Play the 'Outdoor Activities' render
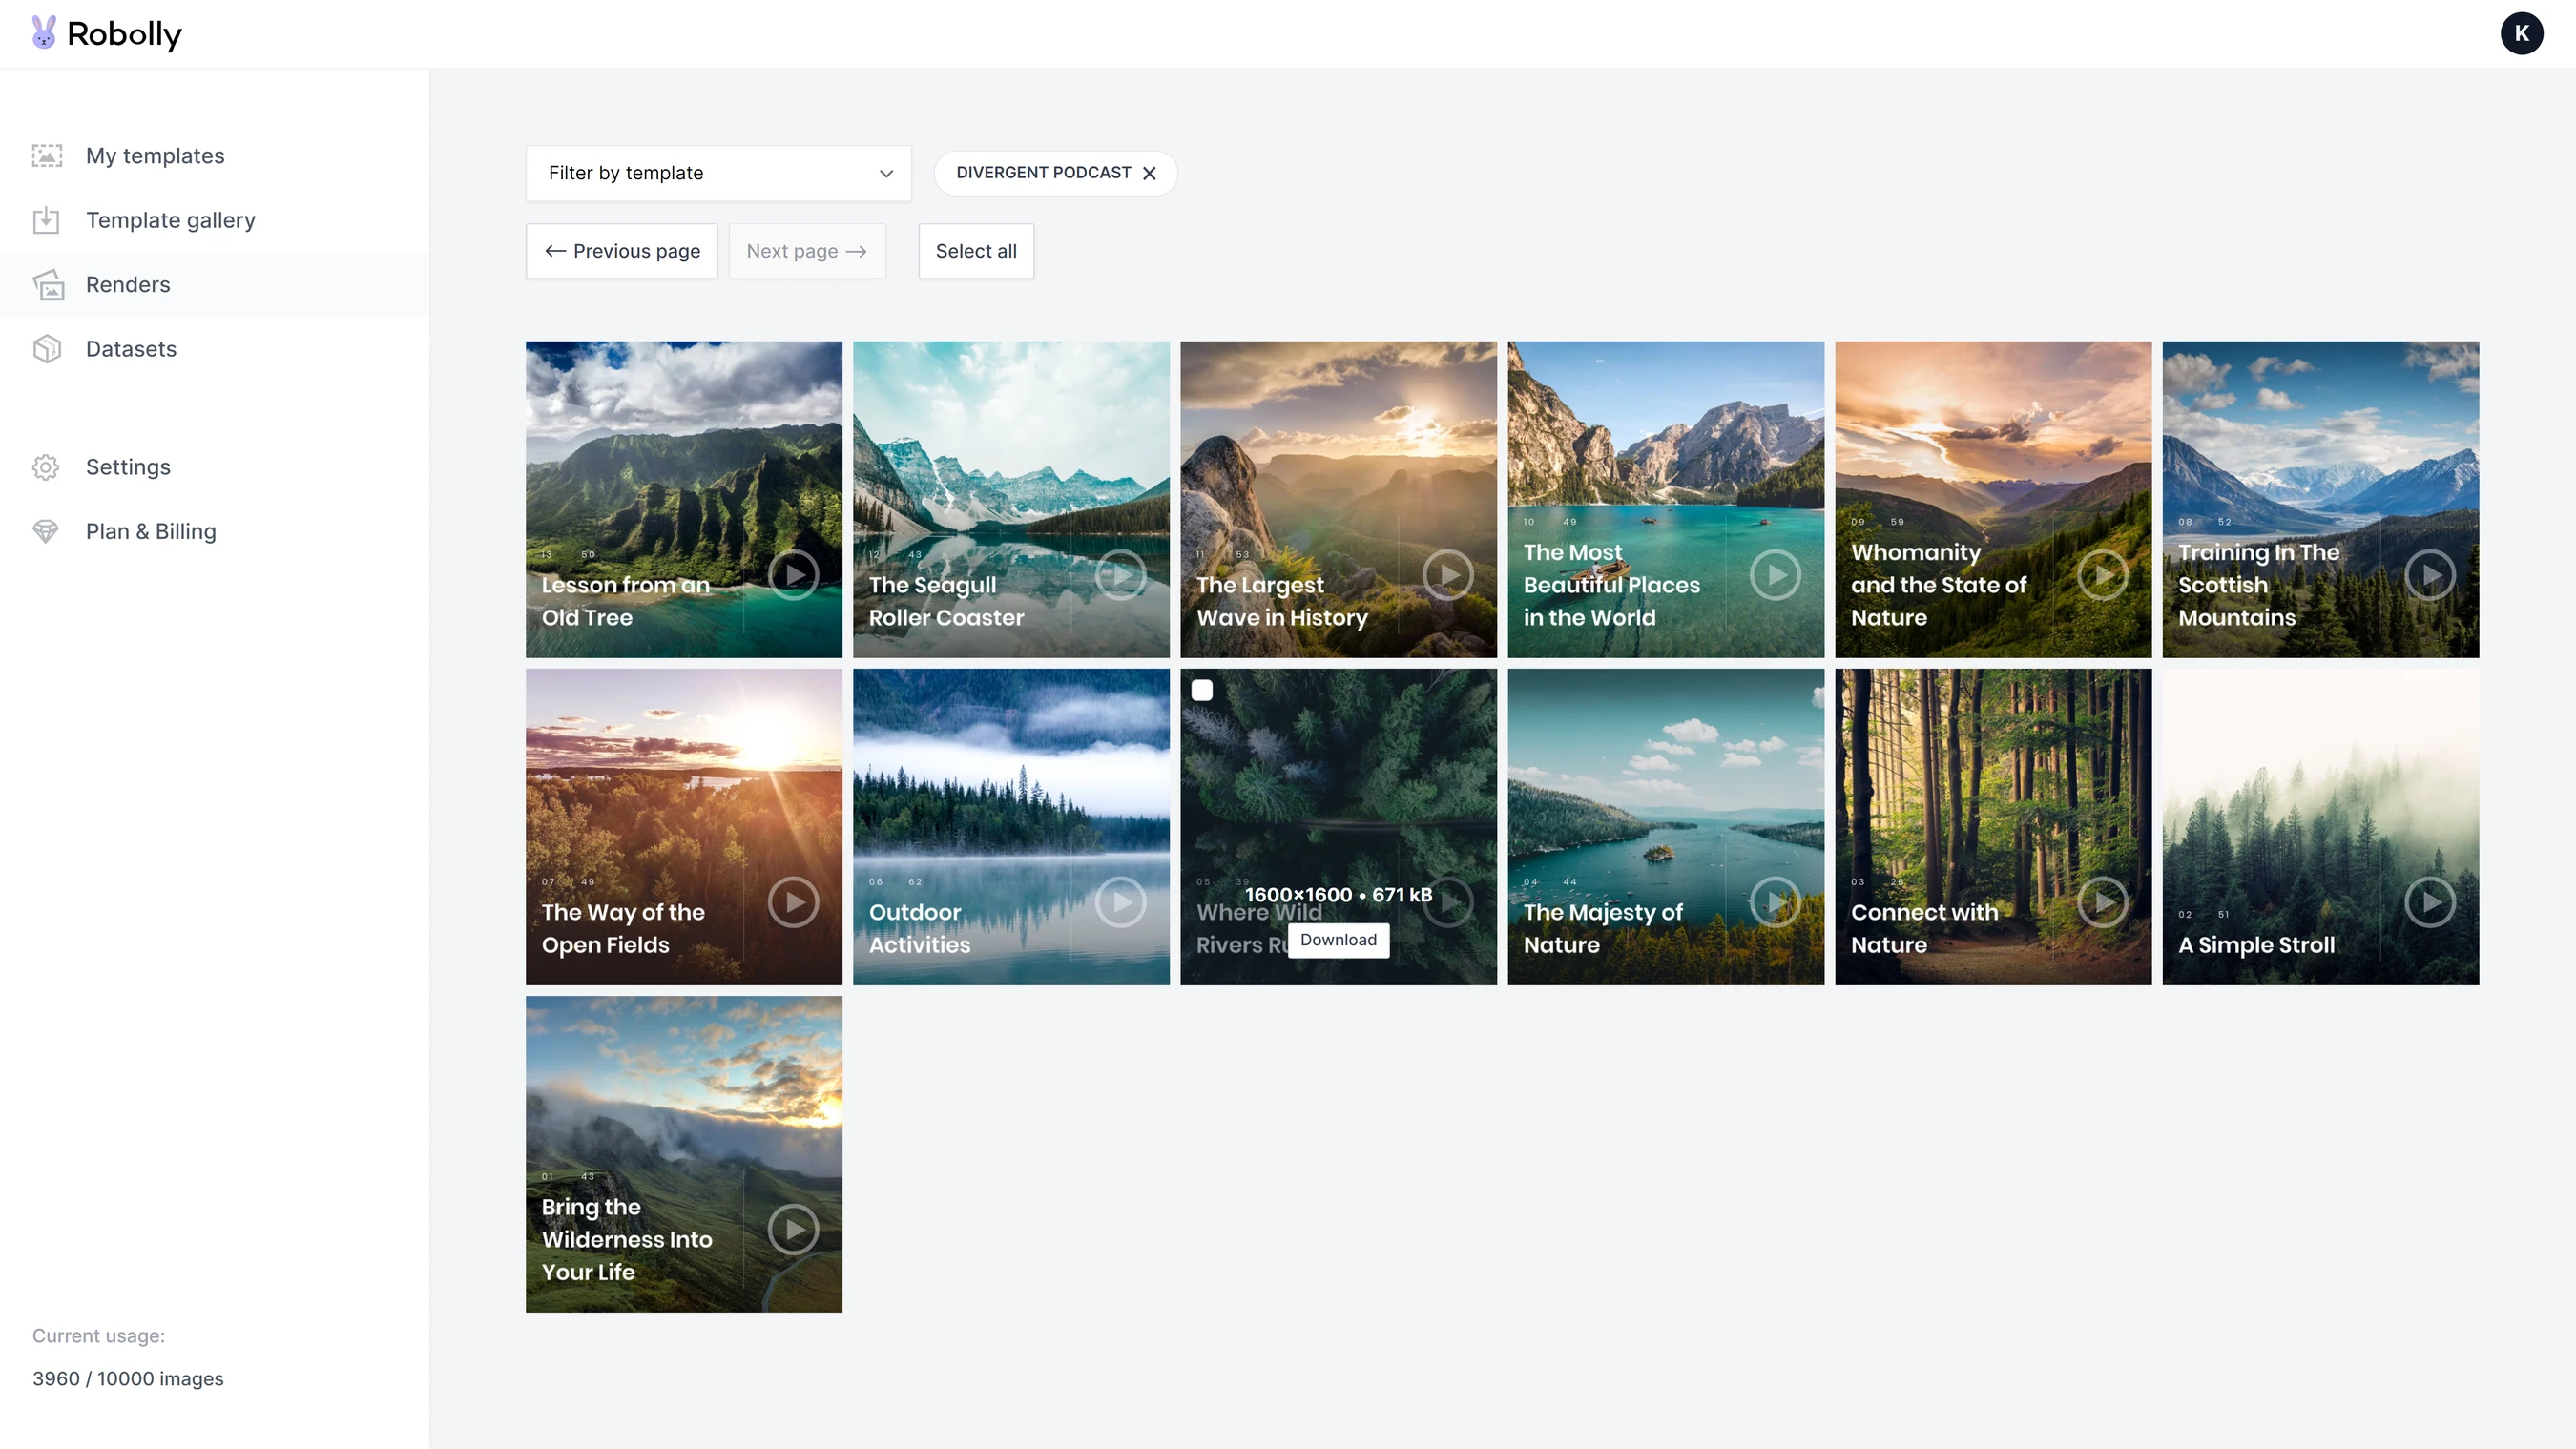 point(1120,902)
